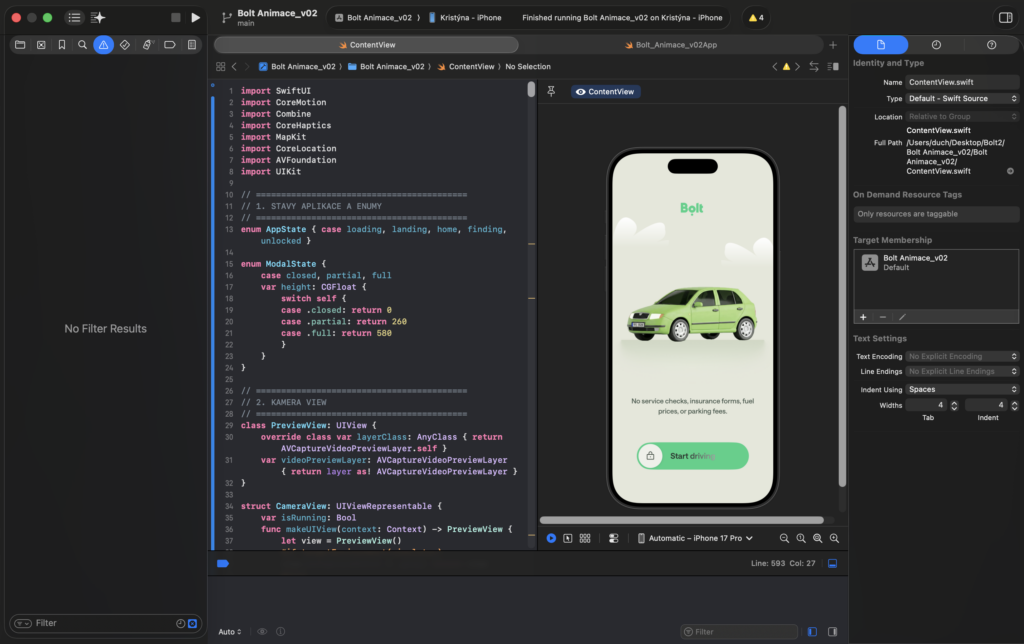Zoom in the preview canvas
This screenshot has width=1024, height=644.
pyautogui.click(x=834, y=538)
